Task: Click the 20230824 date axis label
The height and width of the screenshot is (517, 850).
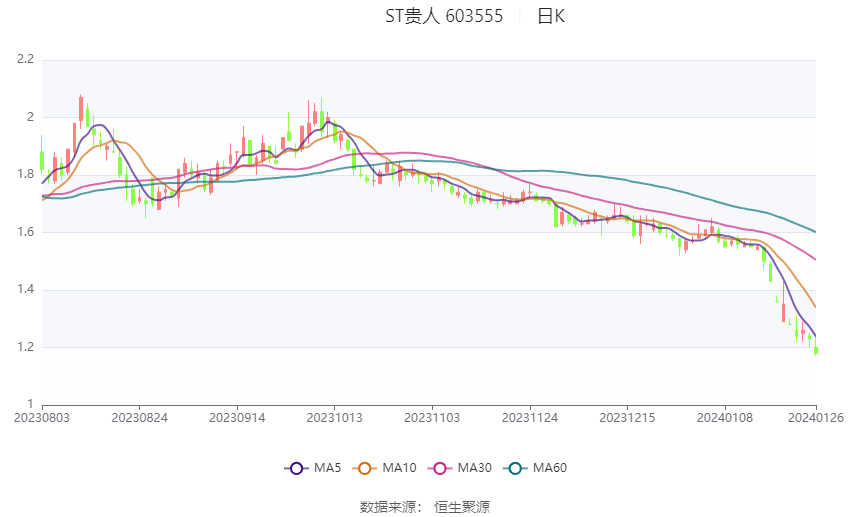Action: click(x=139, y=418)
